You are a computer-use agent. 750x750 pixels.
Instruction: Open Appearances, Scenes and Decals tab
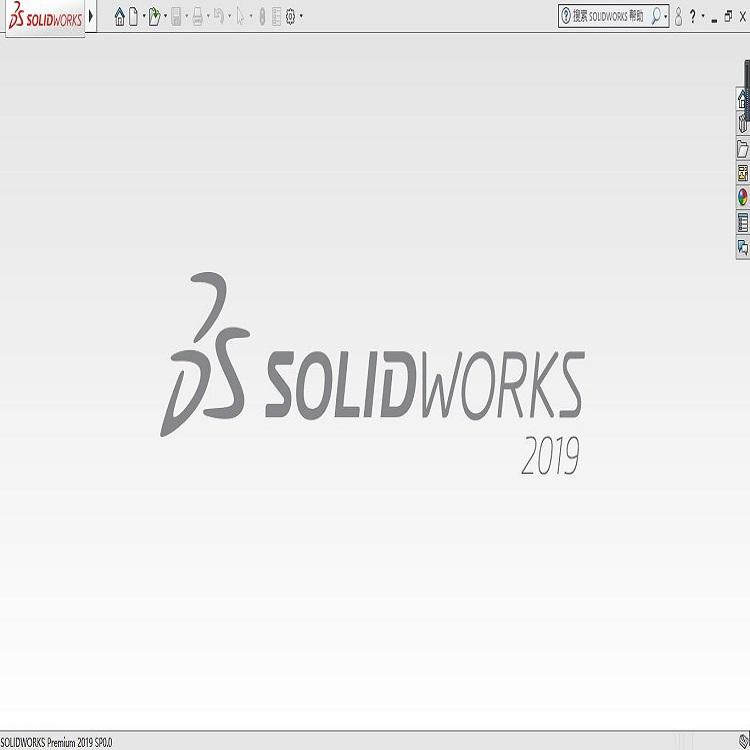point(742,197)
